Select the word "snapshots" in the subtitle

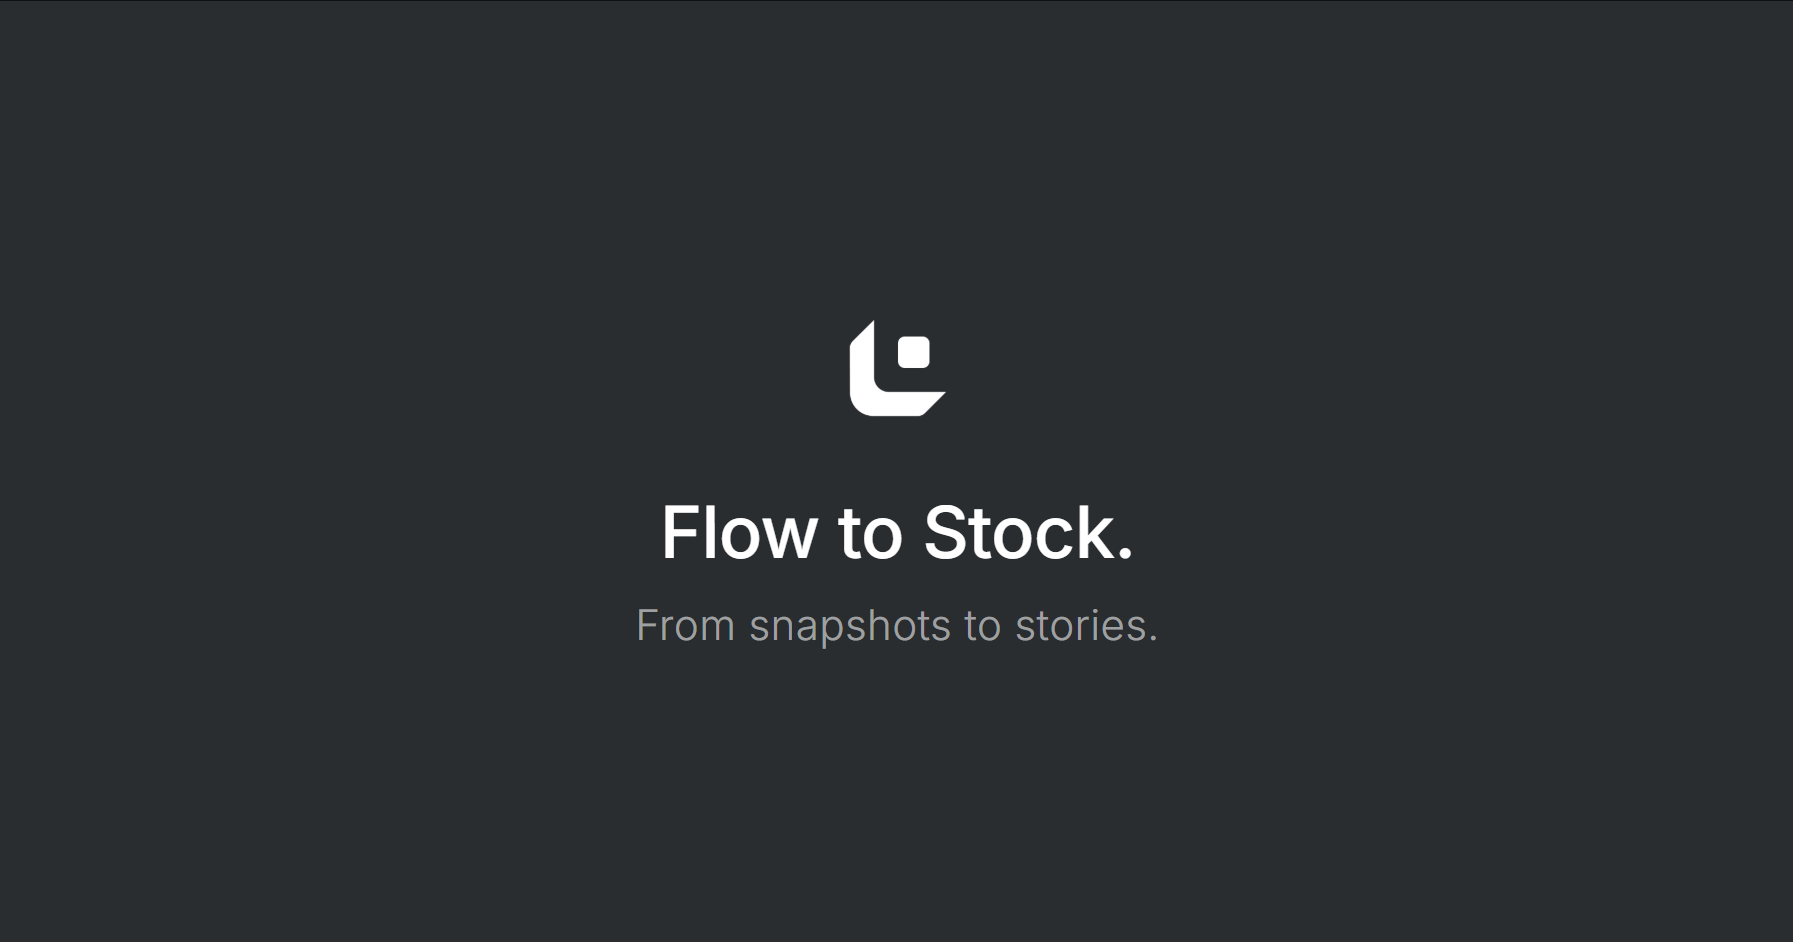(850, 628)
